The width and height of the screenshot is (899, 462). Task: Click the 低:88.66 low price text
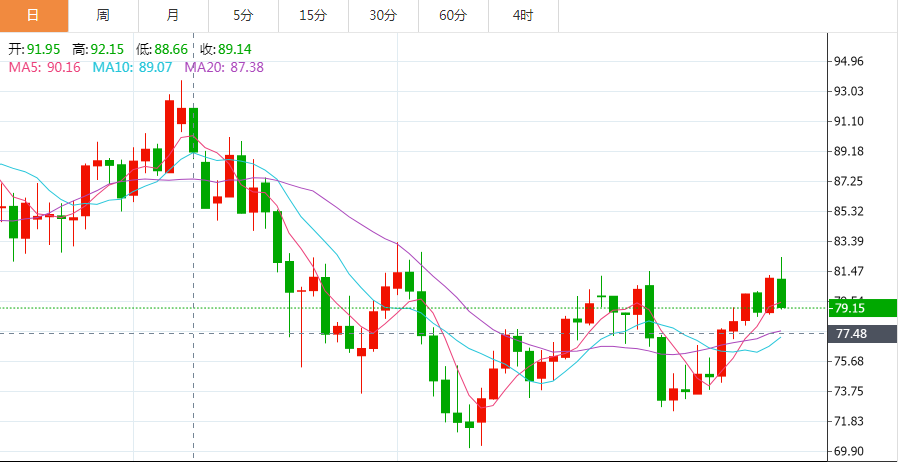click(x=162, y=49)
